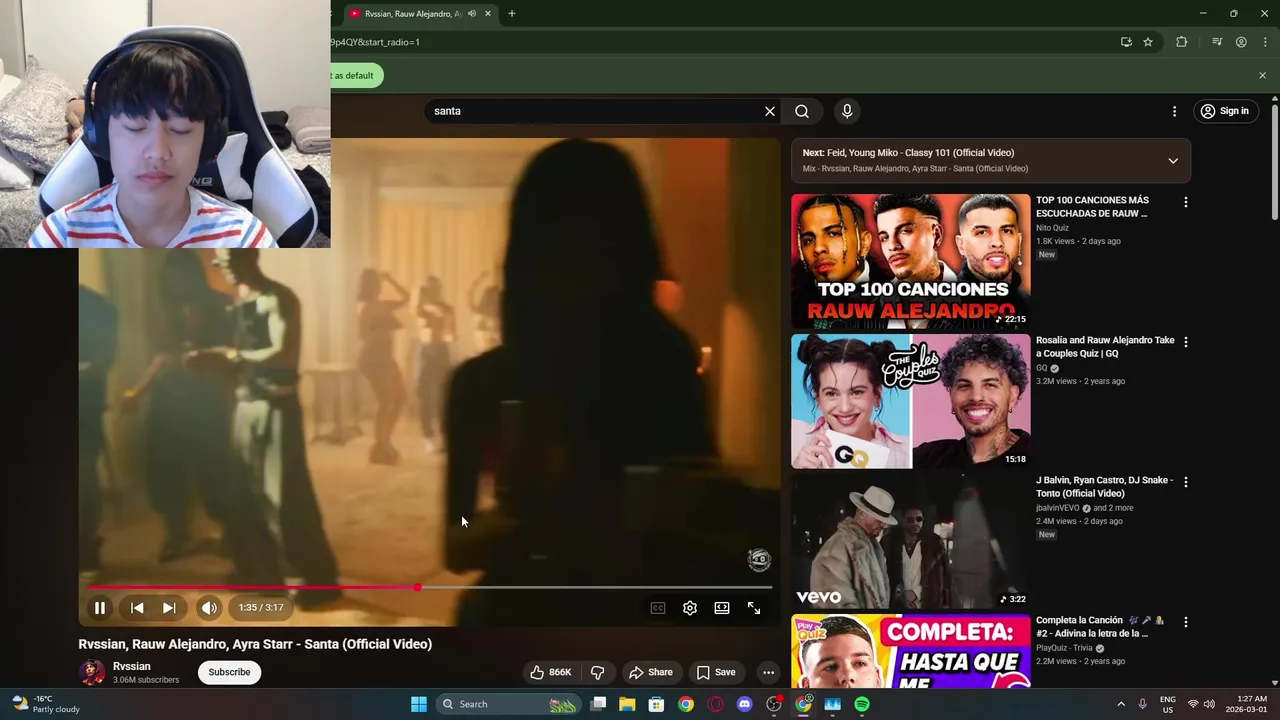
Task: Open a new browser tab
Action: (x=512, y=14)
